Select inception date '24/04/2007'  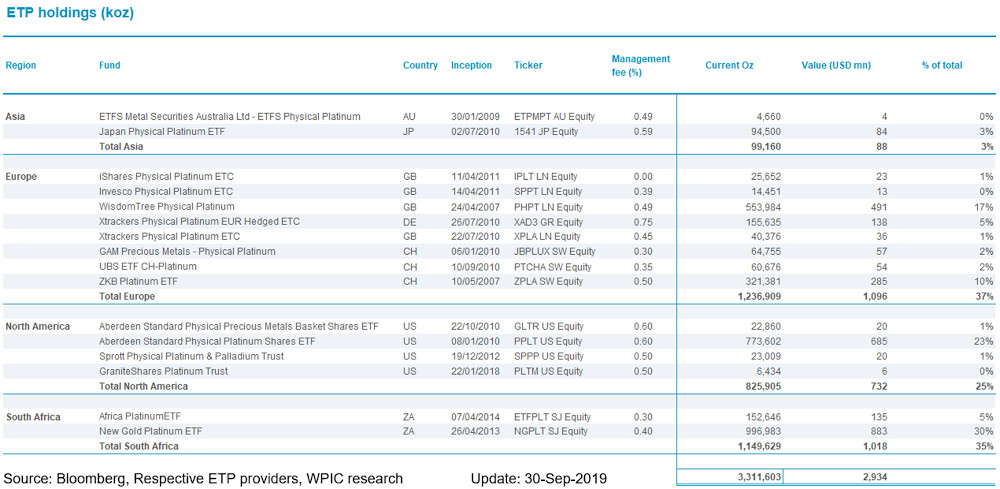[474, 207]
